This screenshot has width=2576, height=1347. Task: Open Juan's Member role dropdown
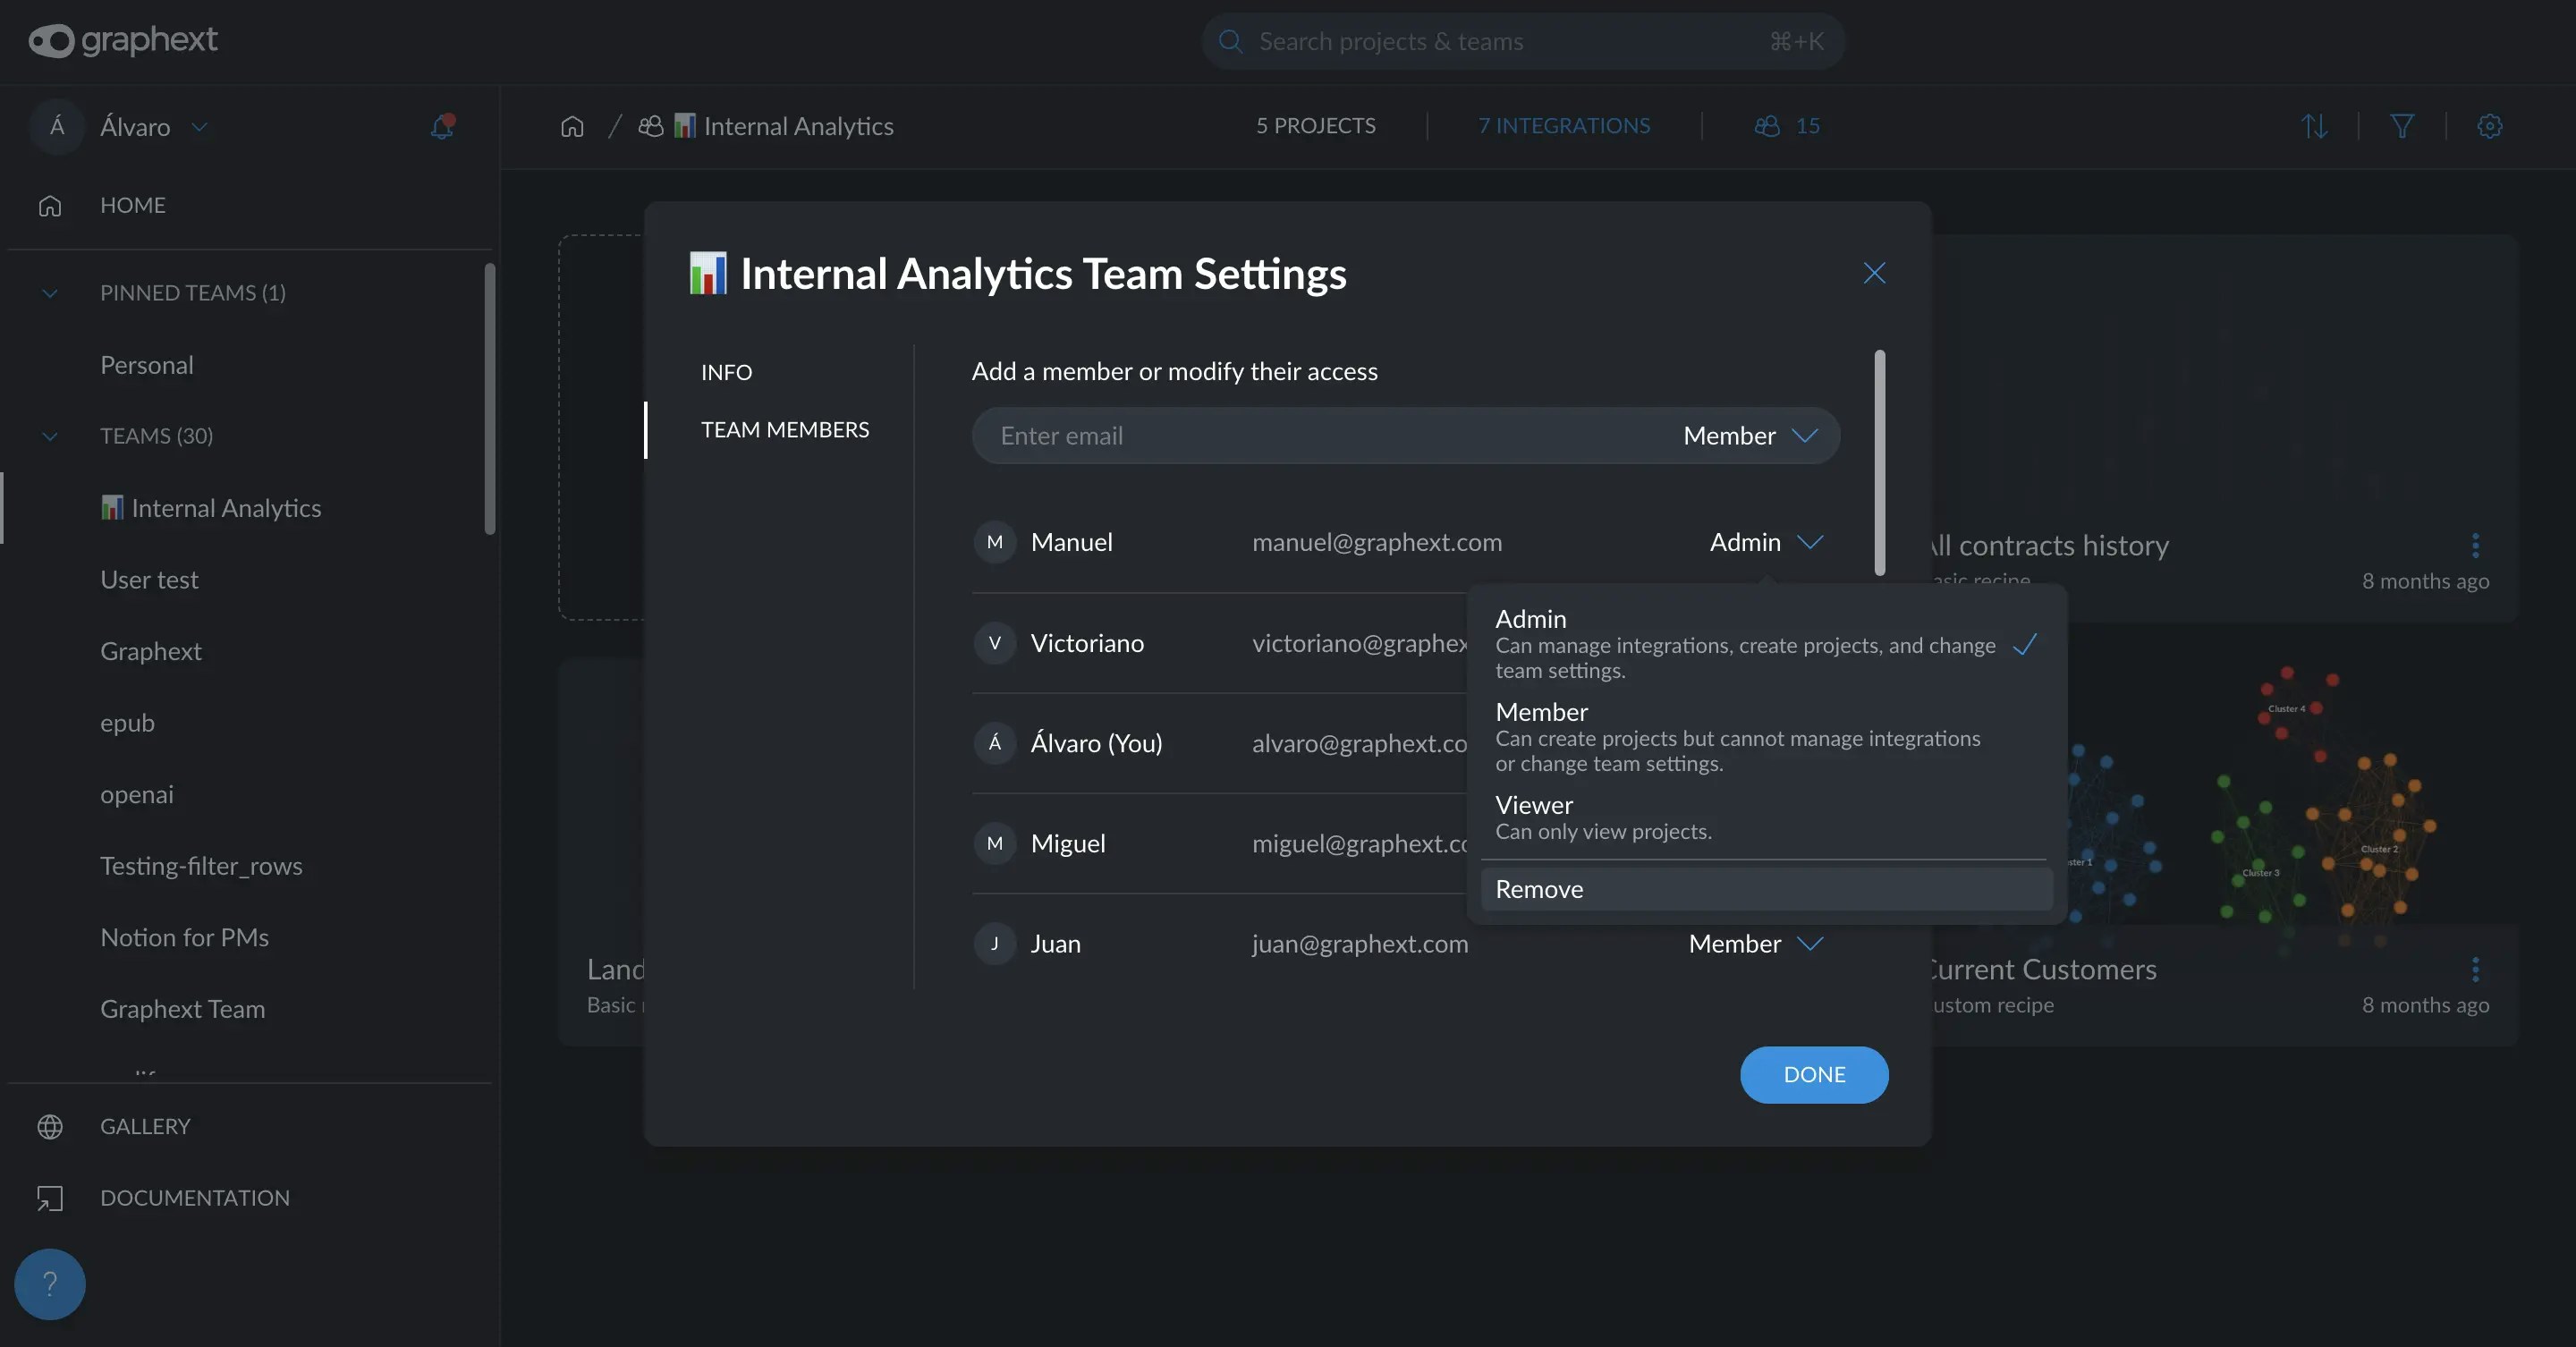pyautogui.click(x=1756, y=943)
